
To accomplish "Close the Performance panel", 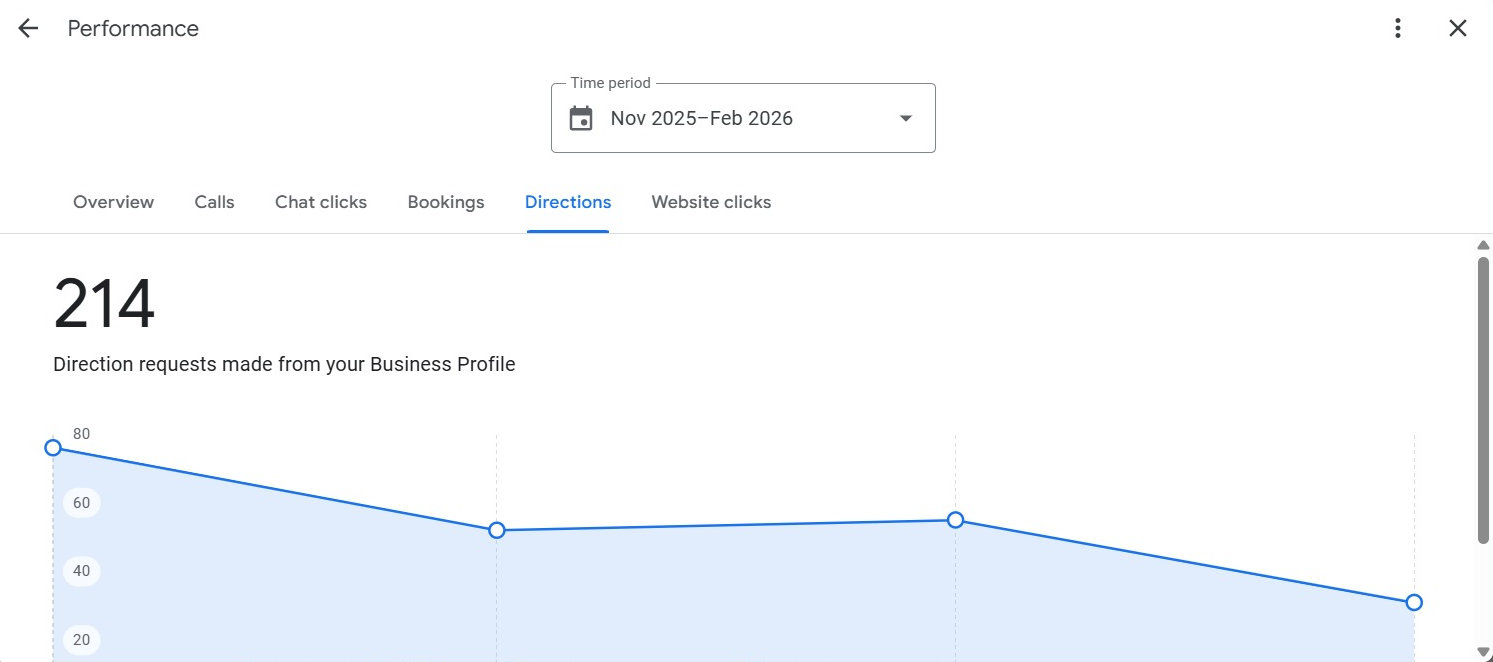I will (x=1458, y=29).
